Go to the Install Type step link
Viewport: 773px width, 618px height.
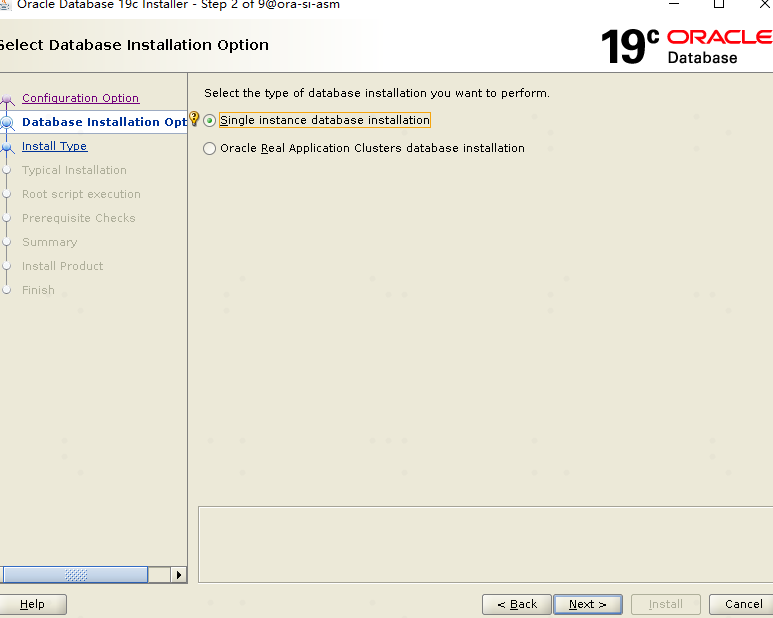pyautogui.click(x=55, y=146)
